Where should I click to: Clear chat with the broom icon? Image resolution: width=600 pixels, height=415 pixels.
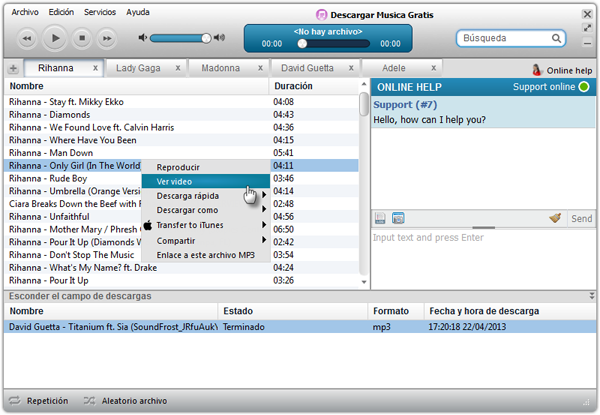pos(555,218)
